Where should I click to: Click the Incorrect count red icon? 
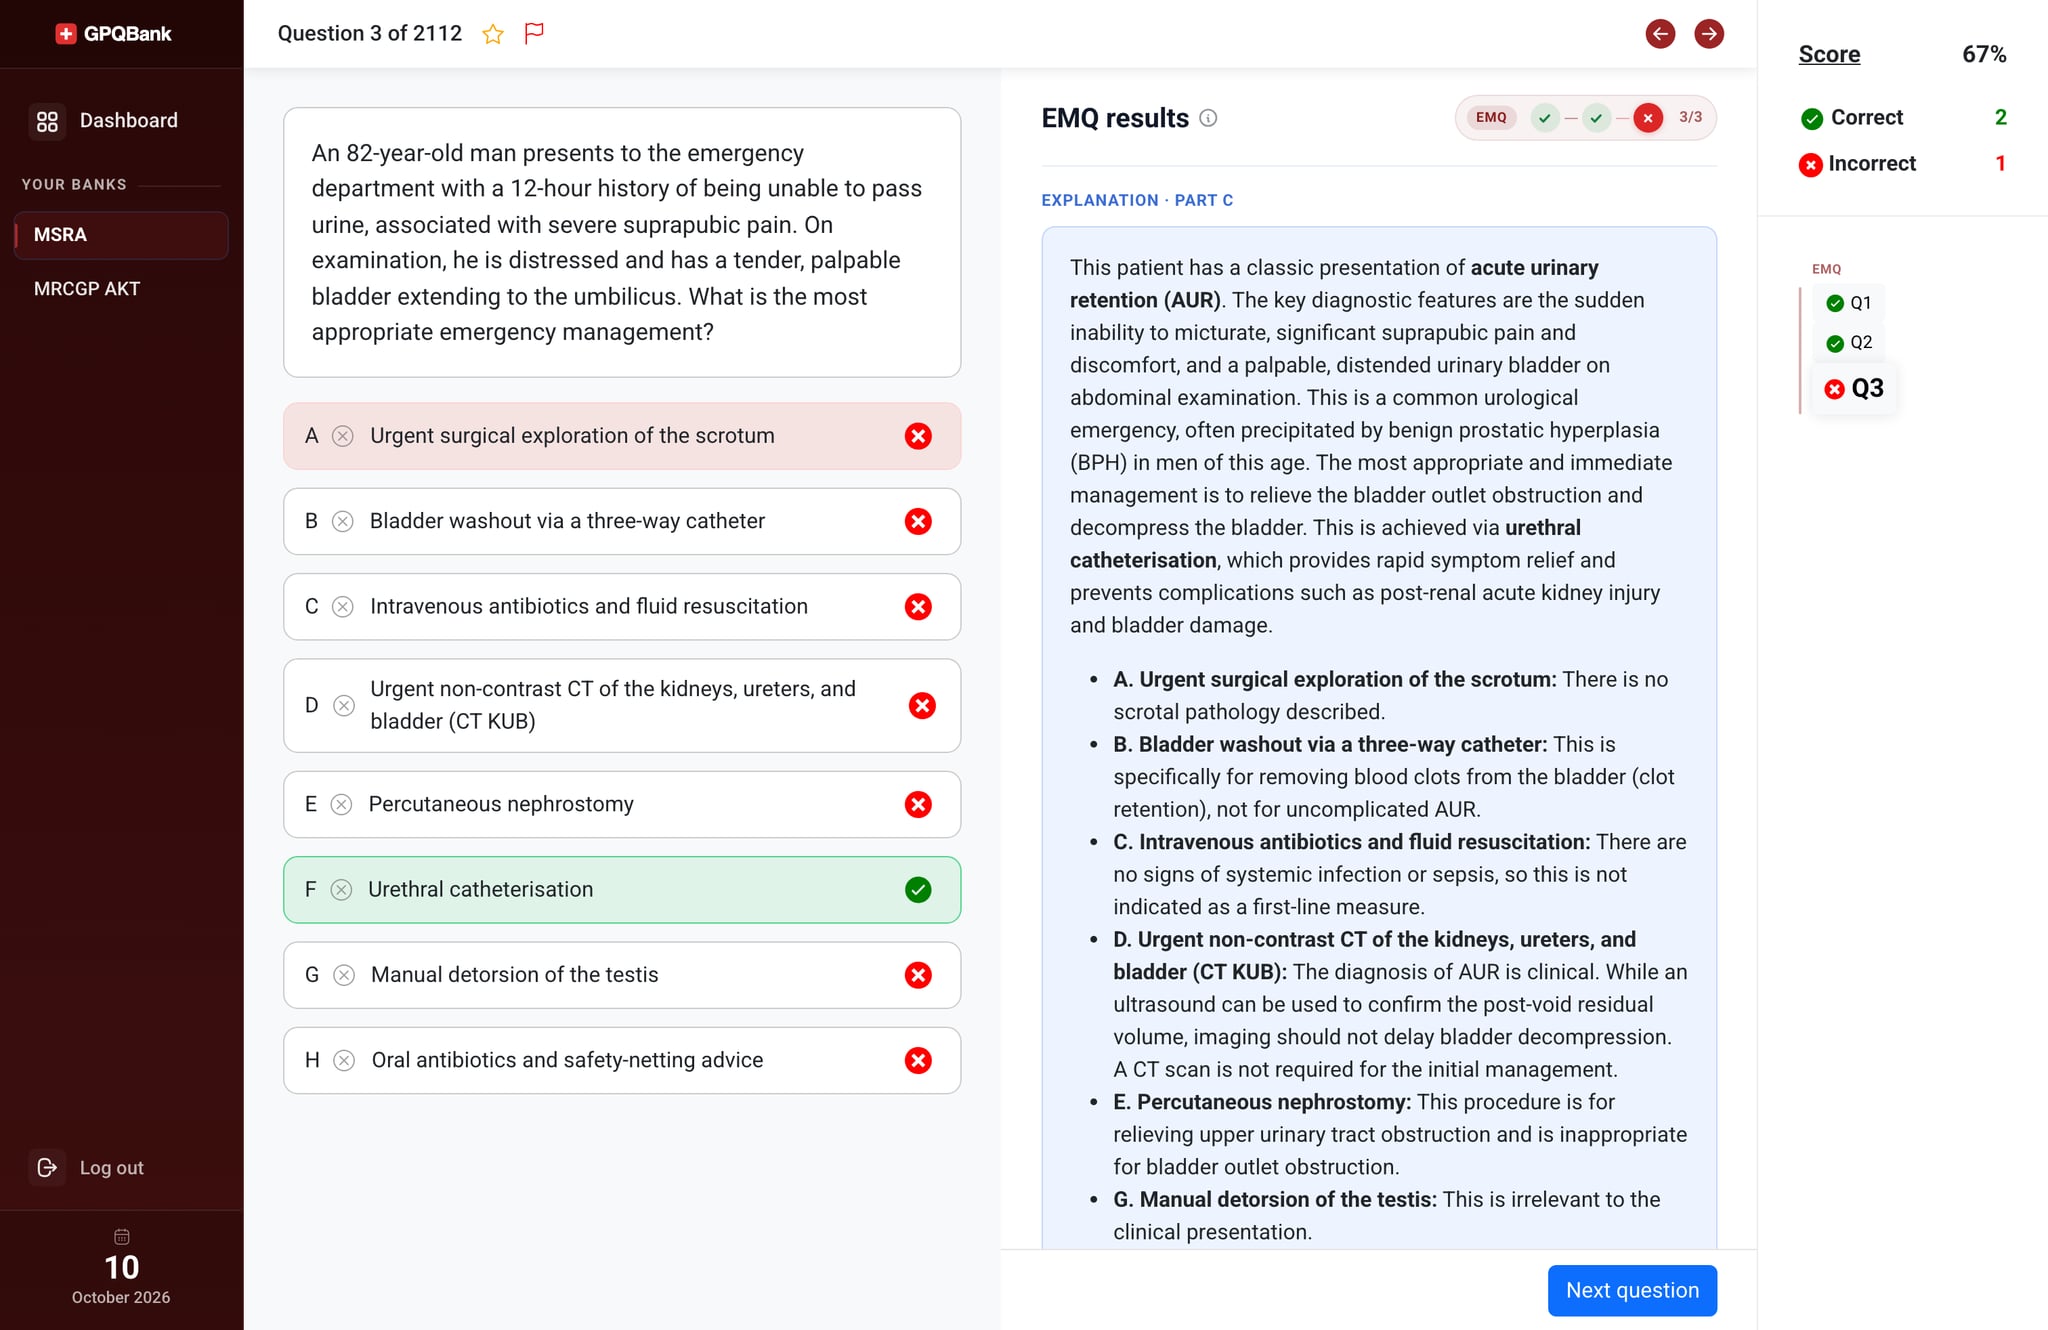(1810, 165)
